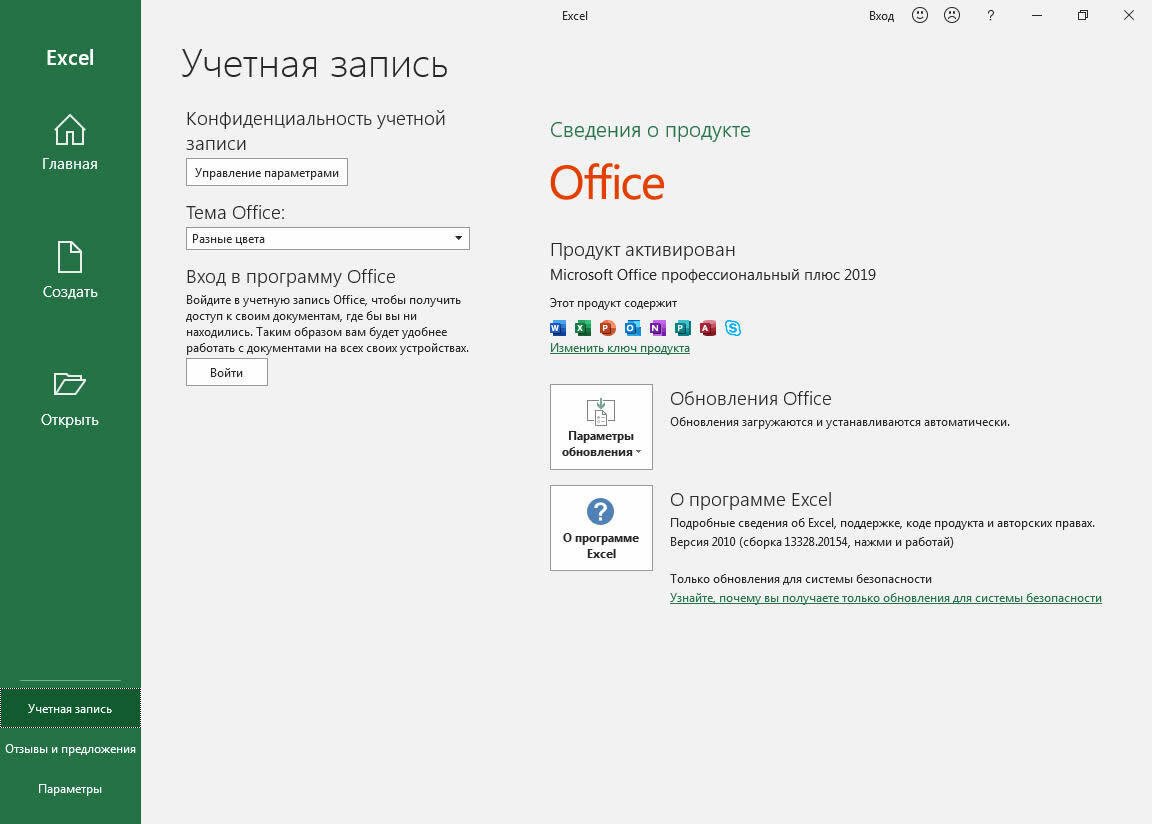Click the Войти sign-in button
The height and width of the screenshot is (824, 1152).
(x=227, y=372)
